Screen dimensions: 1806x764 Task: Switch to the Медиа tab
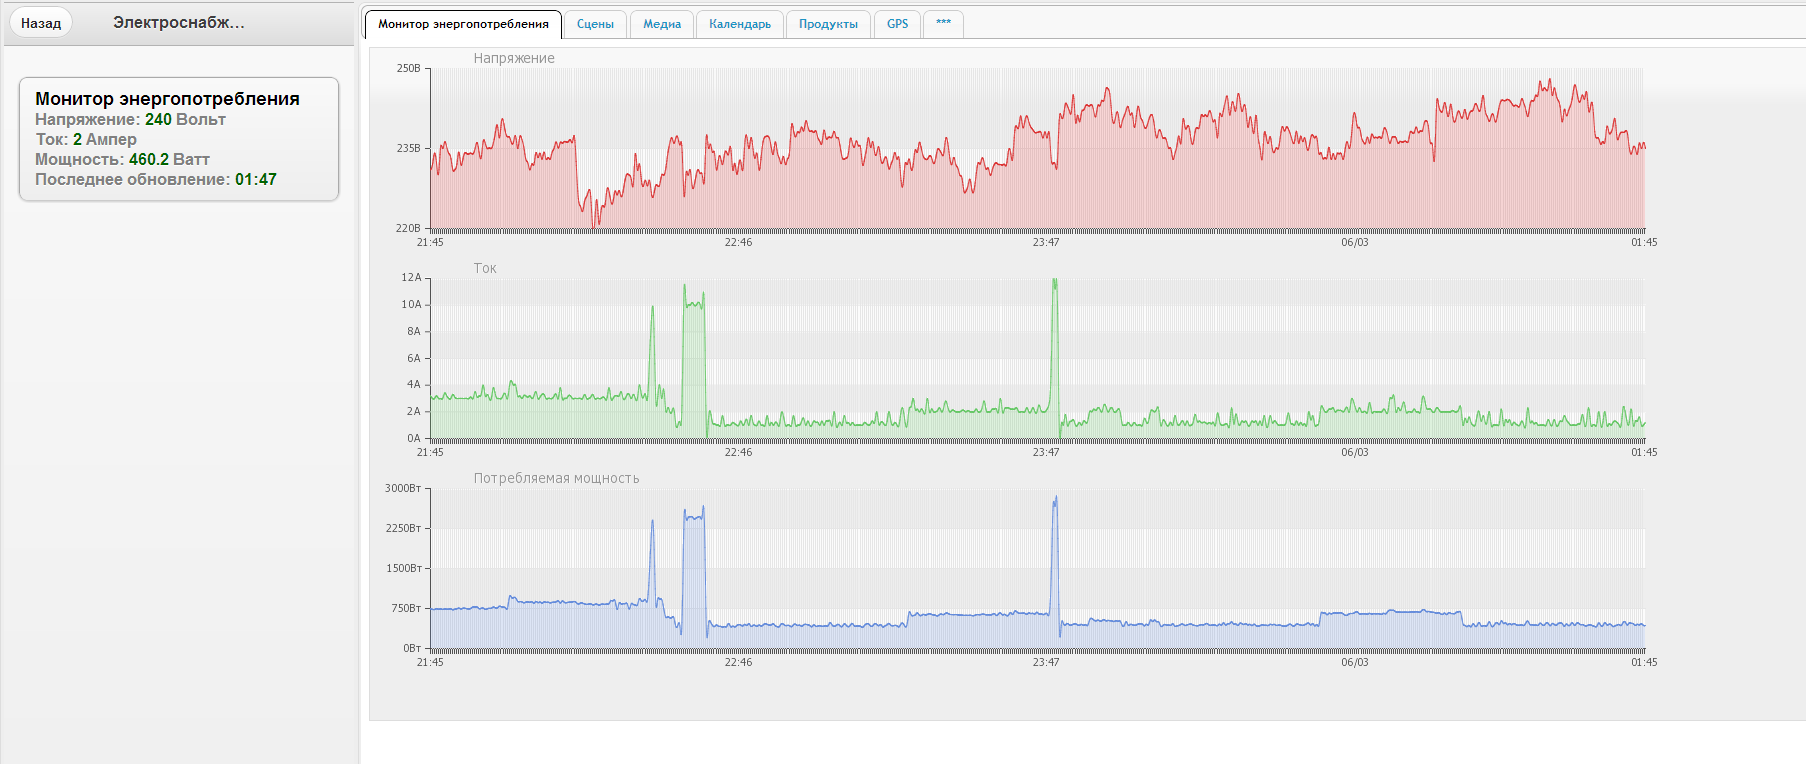pyautogui.click(x=662, y=24)
